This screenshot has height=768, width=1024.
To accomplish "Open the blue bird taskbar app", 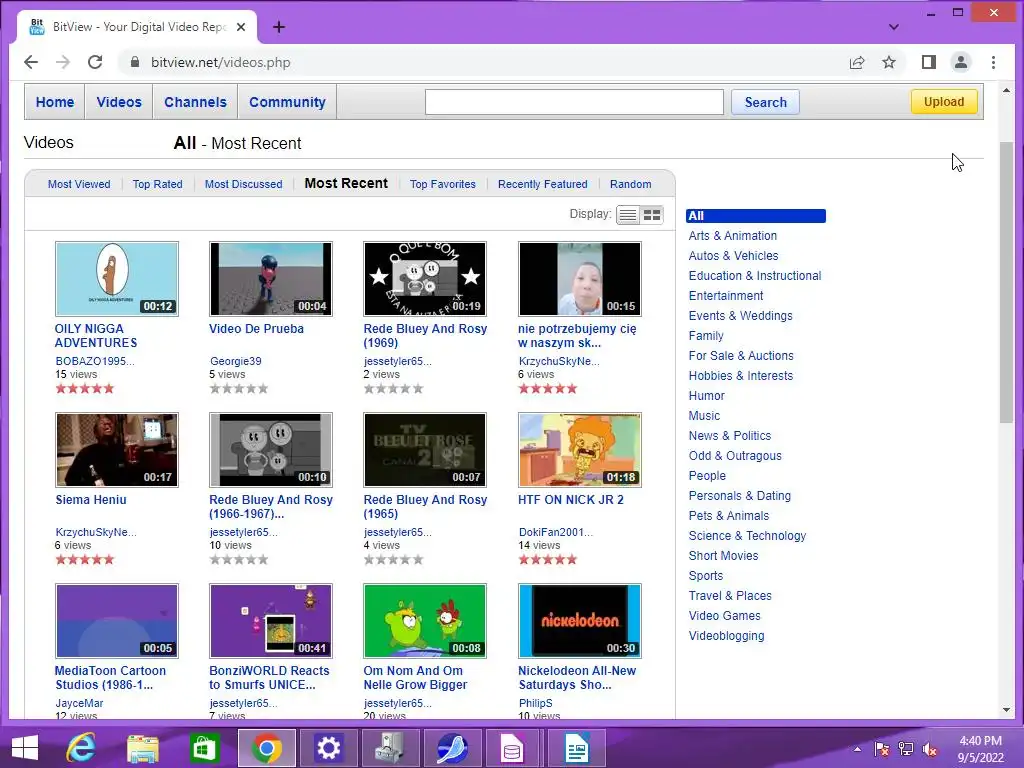I will click(x=452, y=748).
